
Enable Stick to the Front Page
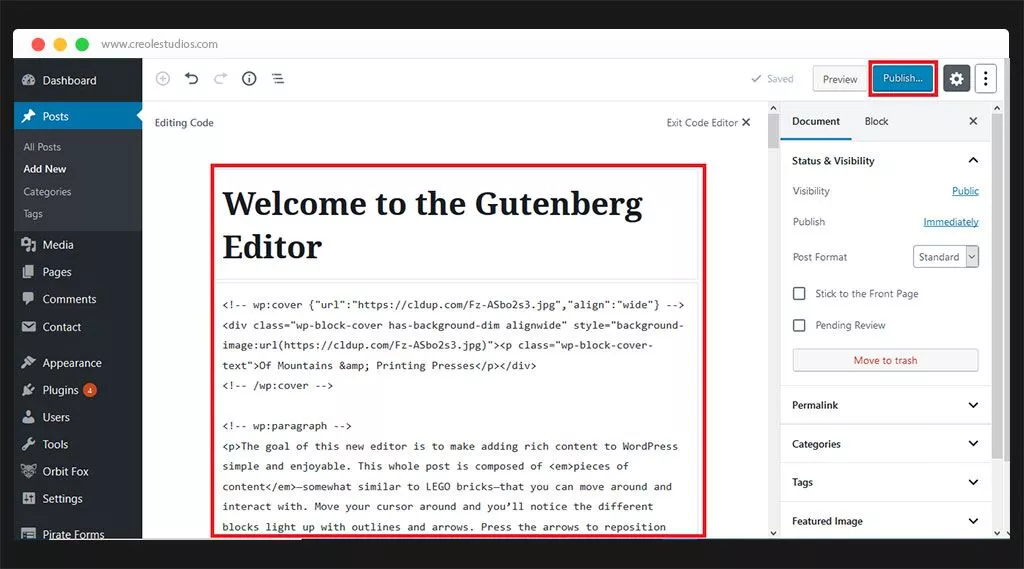(x=799, y=293)
